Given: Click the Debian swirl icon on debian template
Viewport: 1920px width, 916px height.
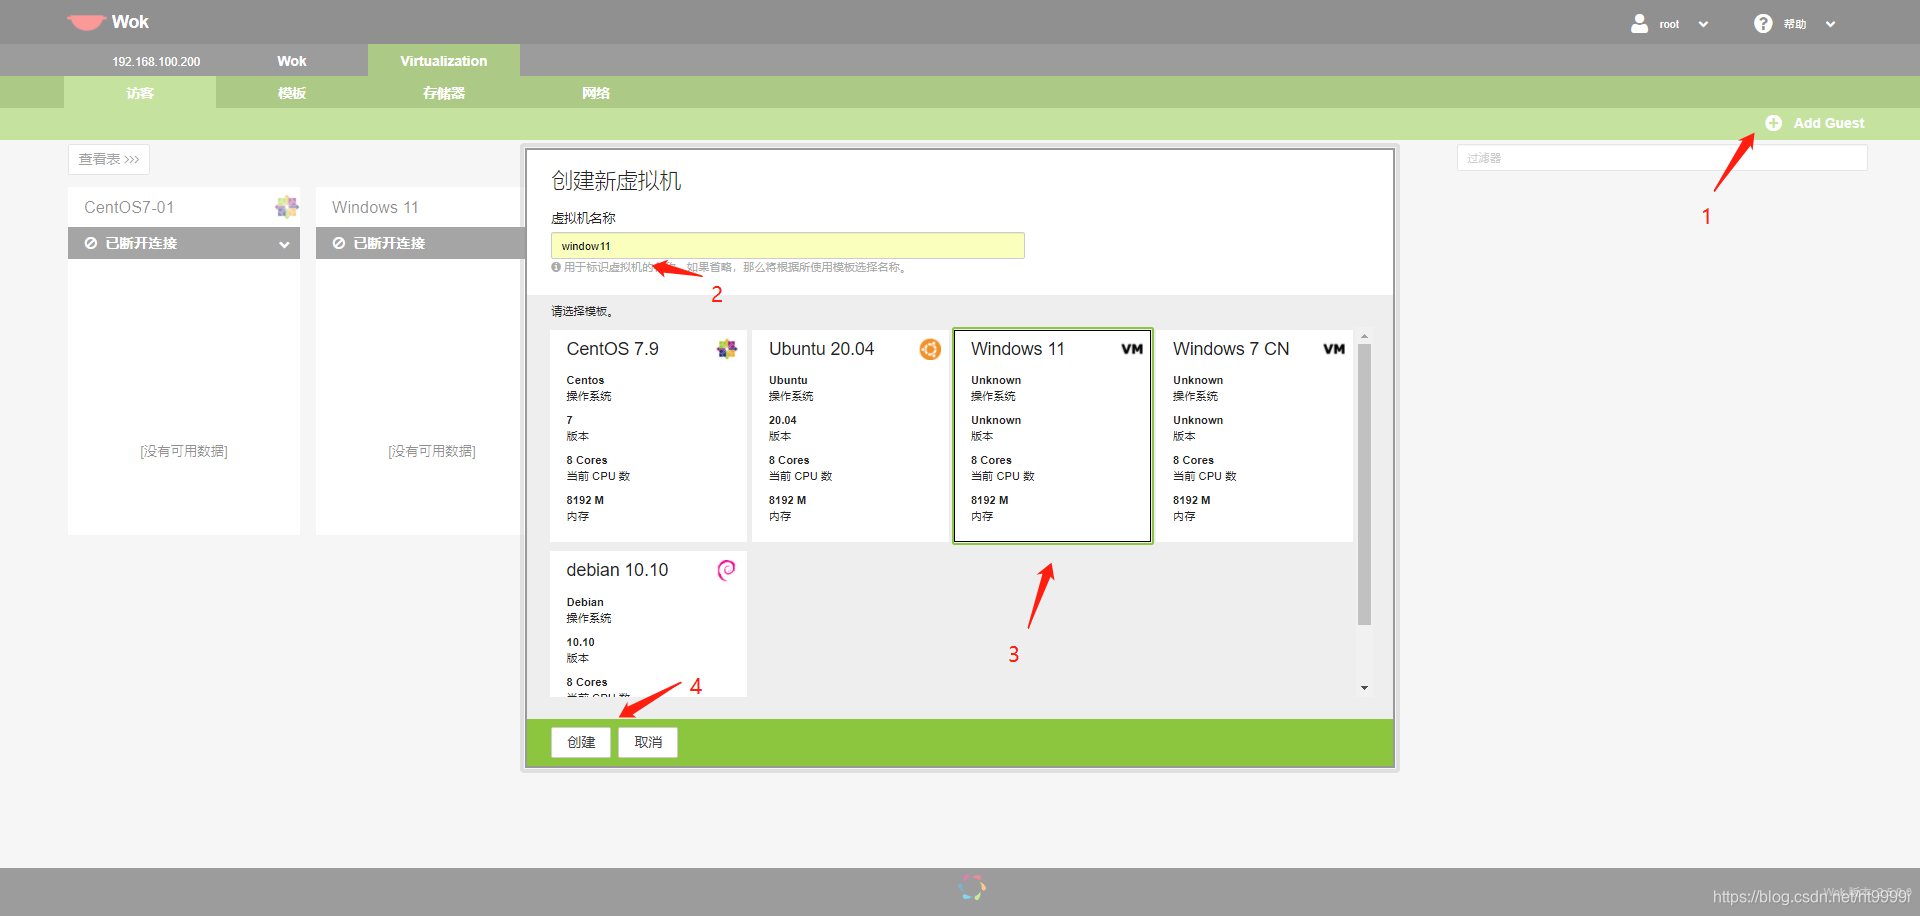Looking at the screenshot, I should (x=727, y=569).
